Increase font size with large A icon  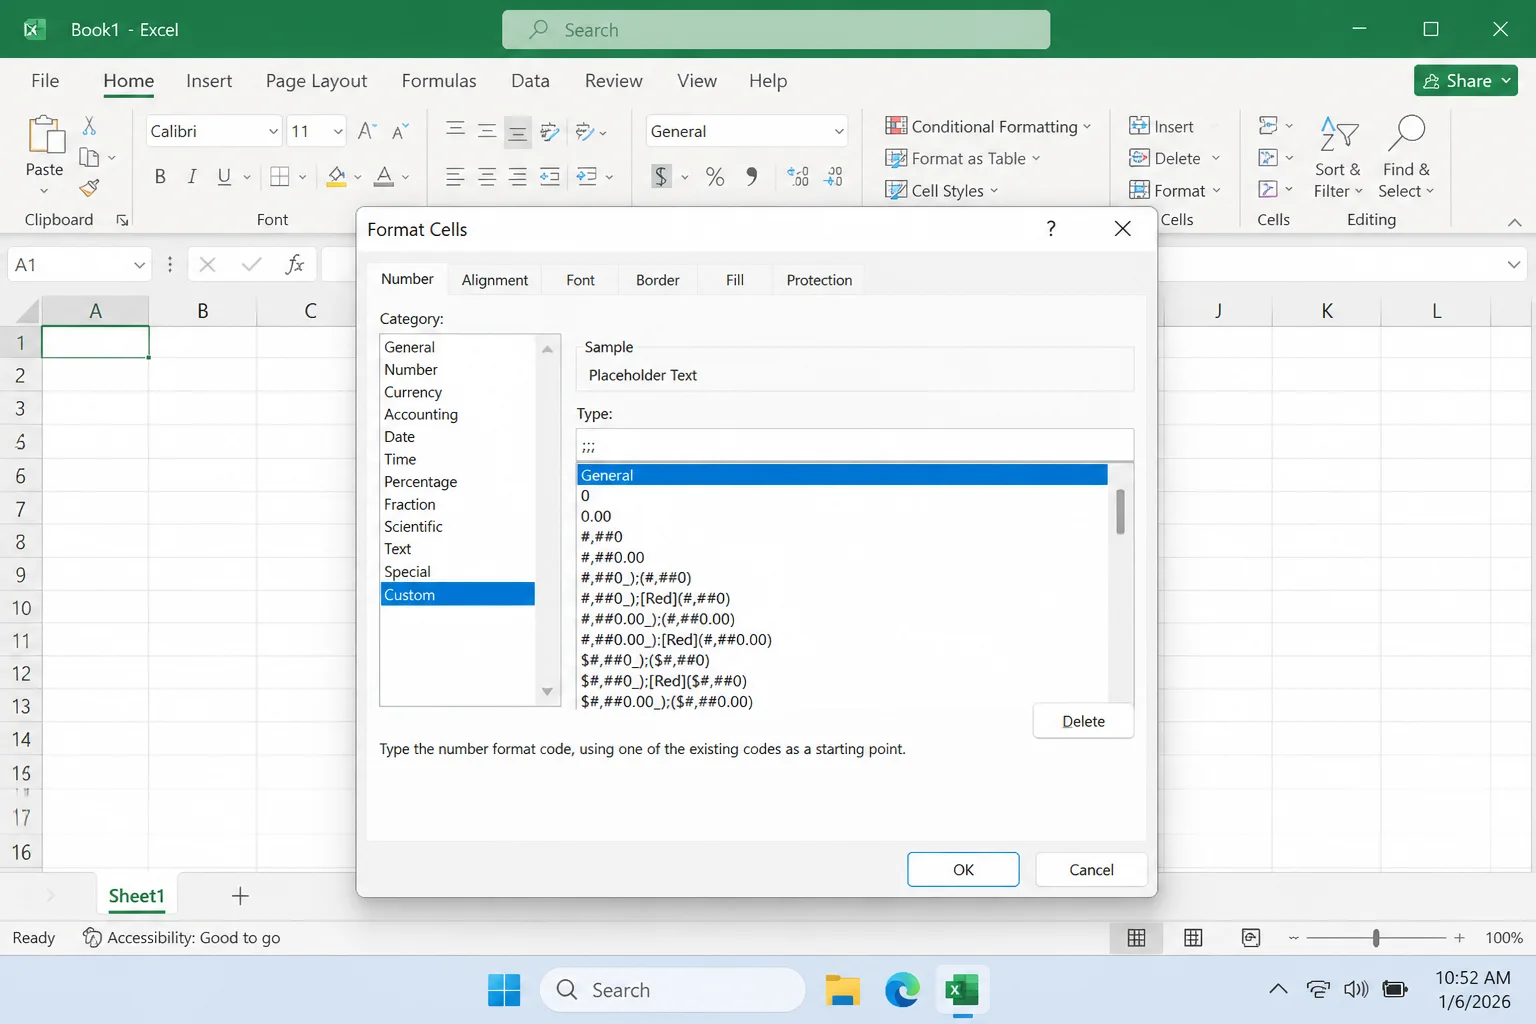(367, 131)
